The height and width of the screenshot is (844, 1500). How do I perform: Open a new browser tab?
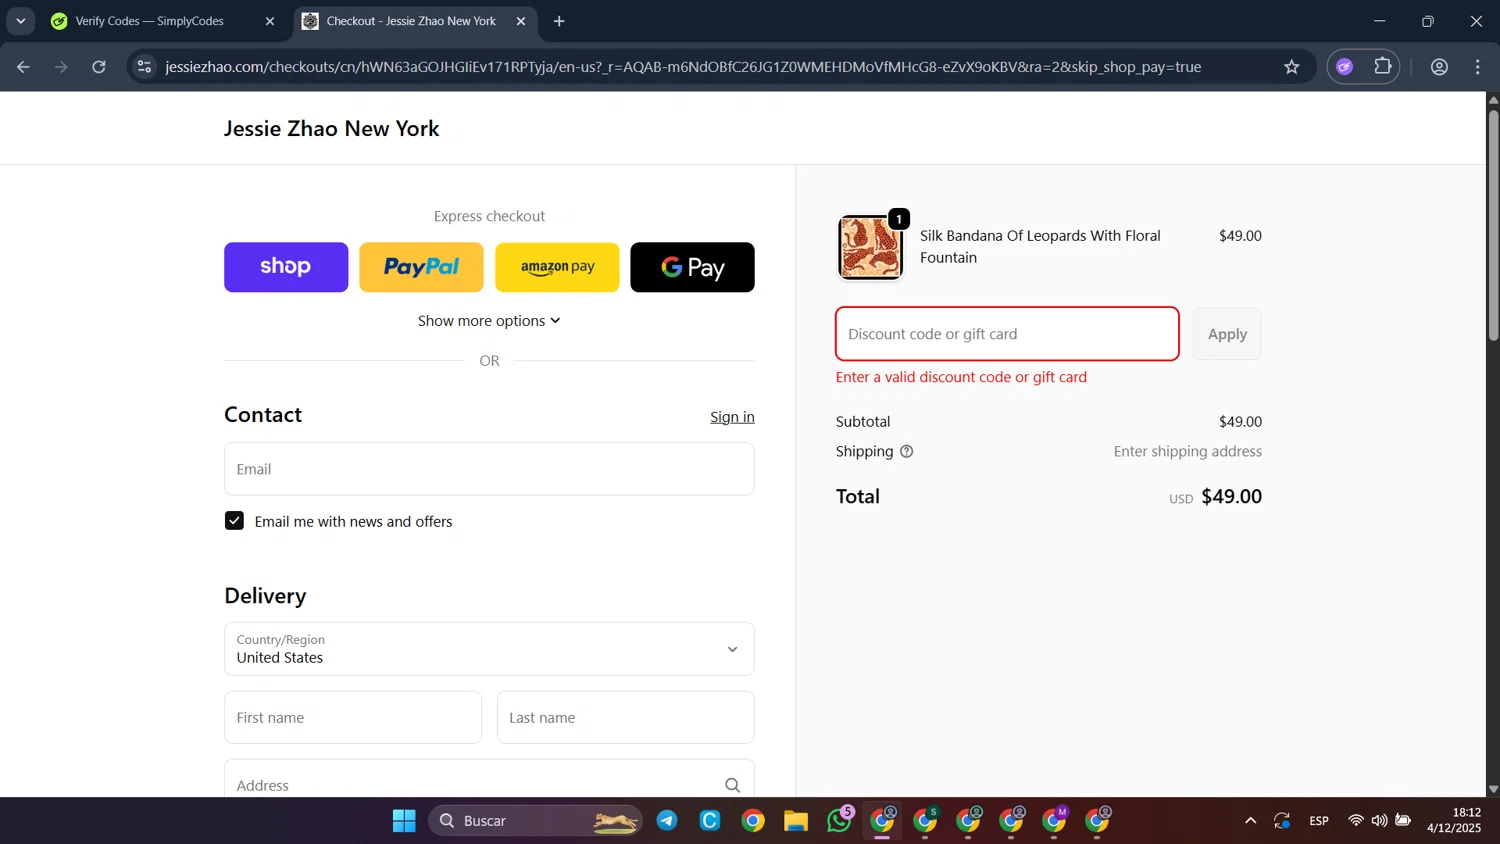tap(559, 21)
